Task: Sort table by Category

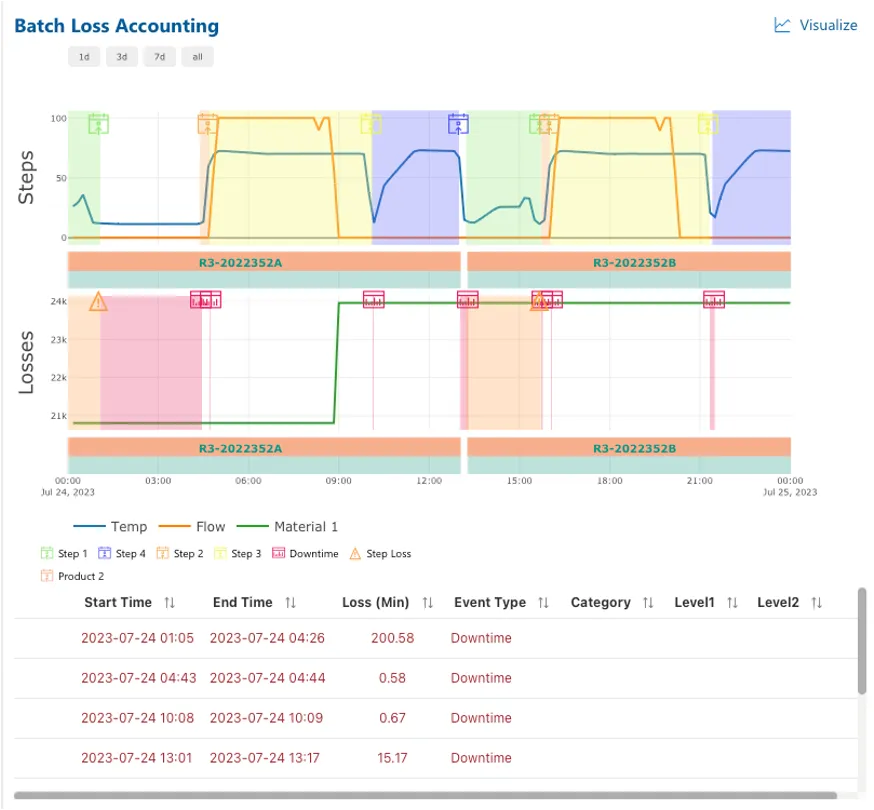Action: (648, 603)
